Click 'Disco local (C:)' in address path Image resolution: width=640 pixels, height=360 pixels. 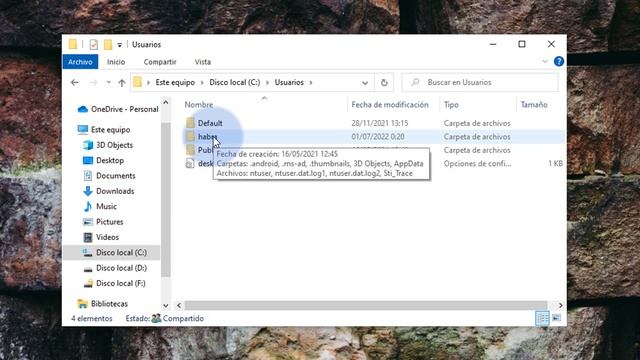235,82
